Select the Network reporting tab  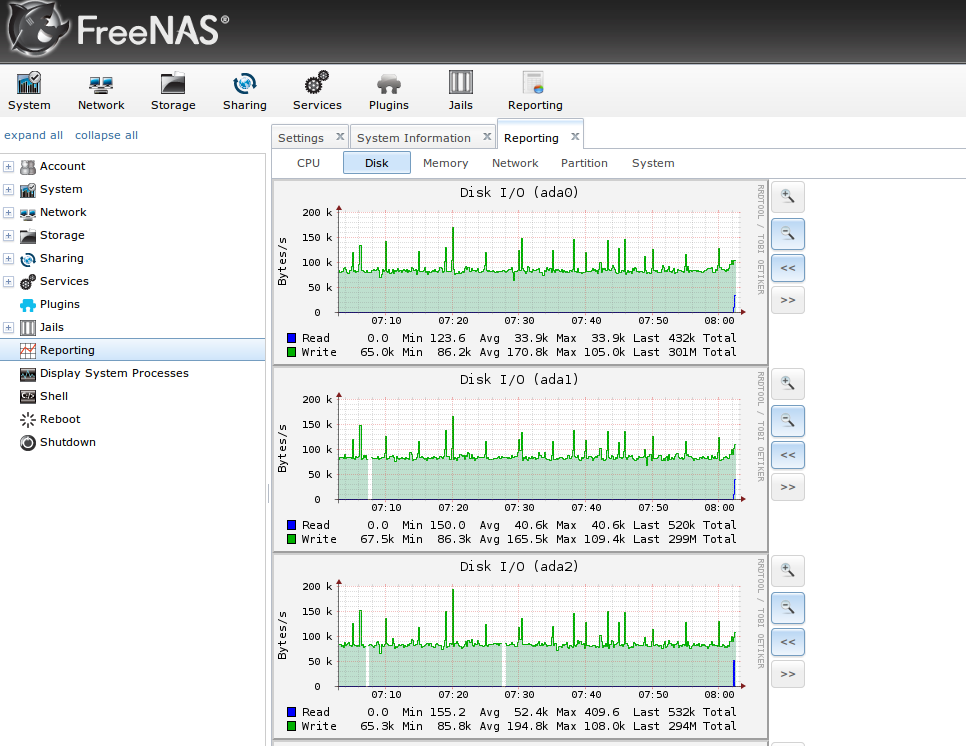515,163
